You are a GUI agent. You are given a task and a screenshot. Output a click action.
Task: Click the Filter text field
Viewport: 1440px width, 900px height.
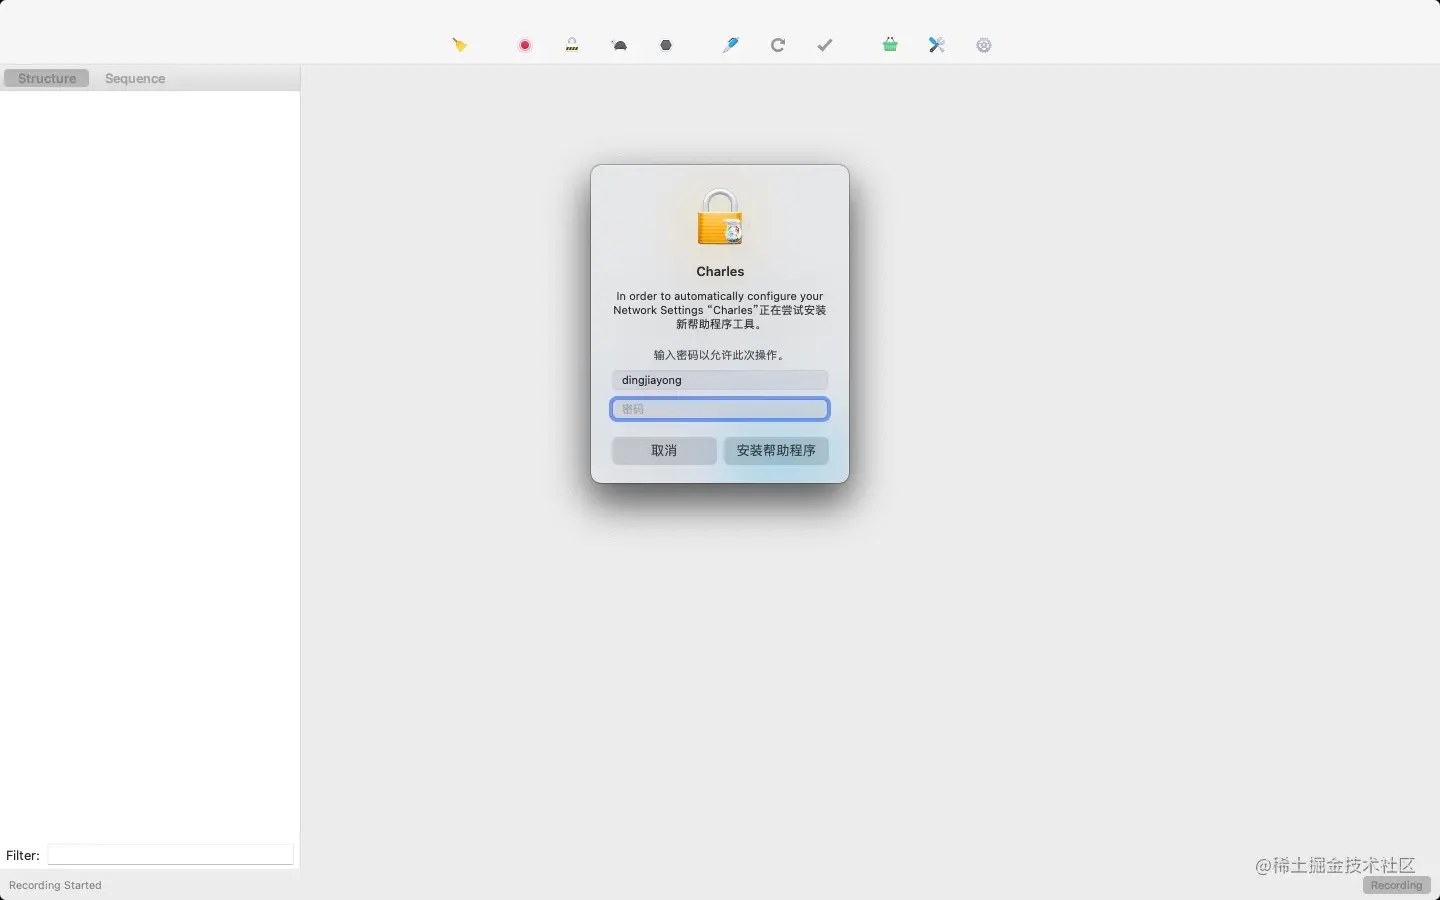[x=170, y=854]
